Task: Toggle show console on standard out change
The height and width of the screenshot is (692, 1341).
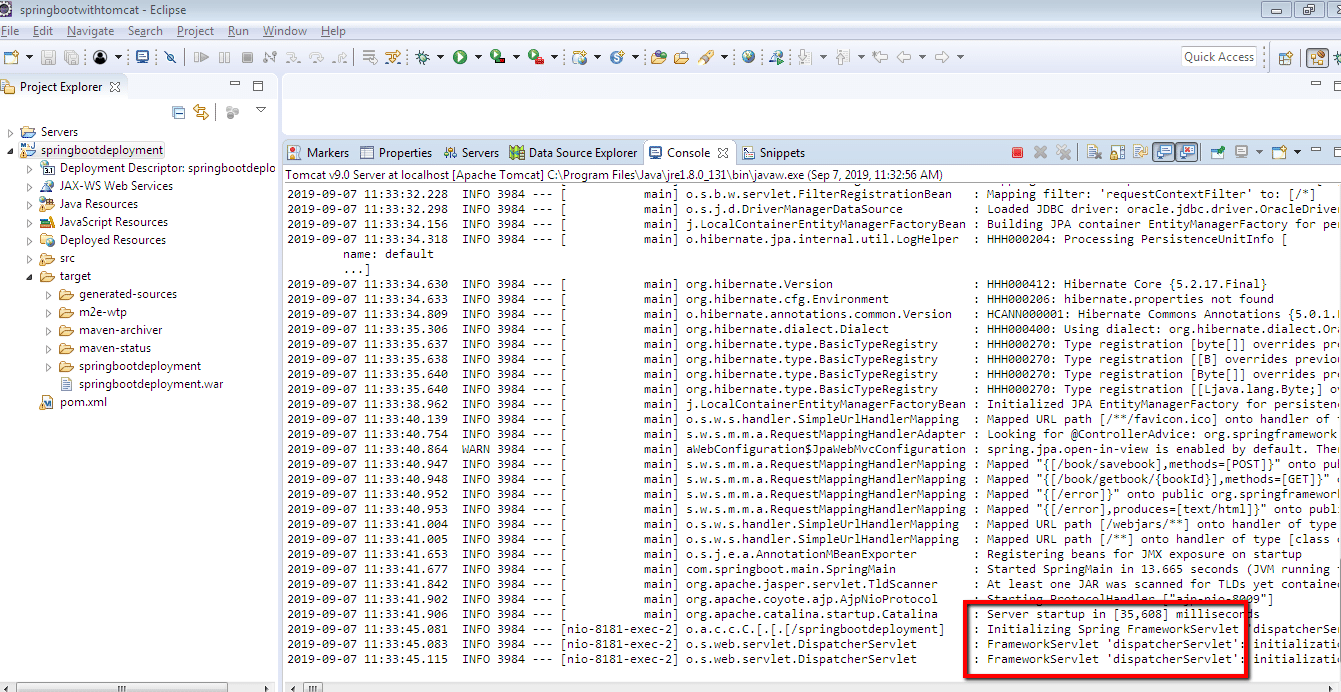Action: click(x=1164, y=153)
